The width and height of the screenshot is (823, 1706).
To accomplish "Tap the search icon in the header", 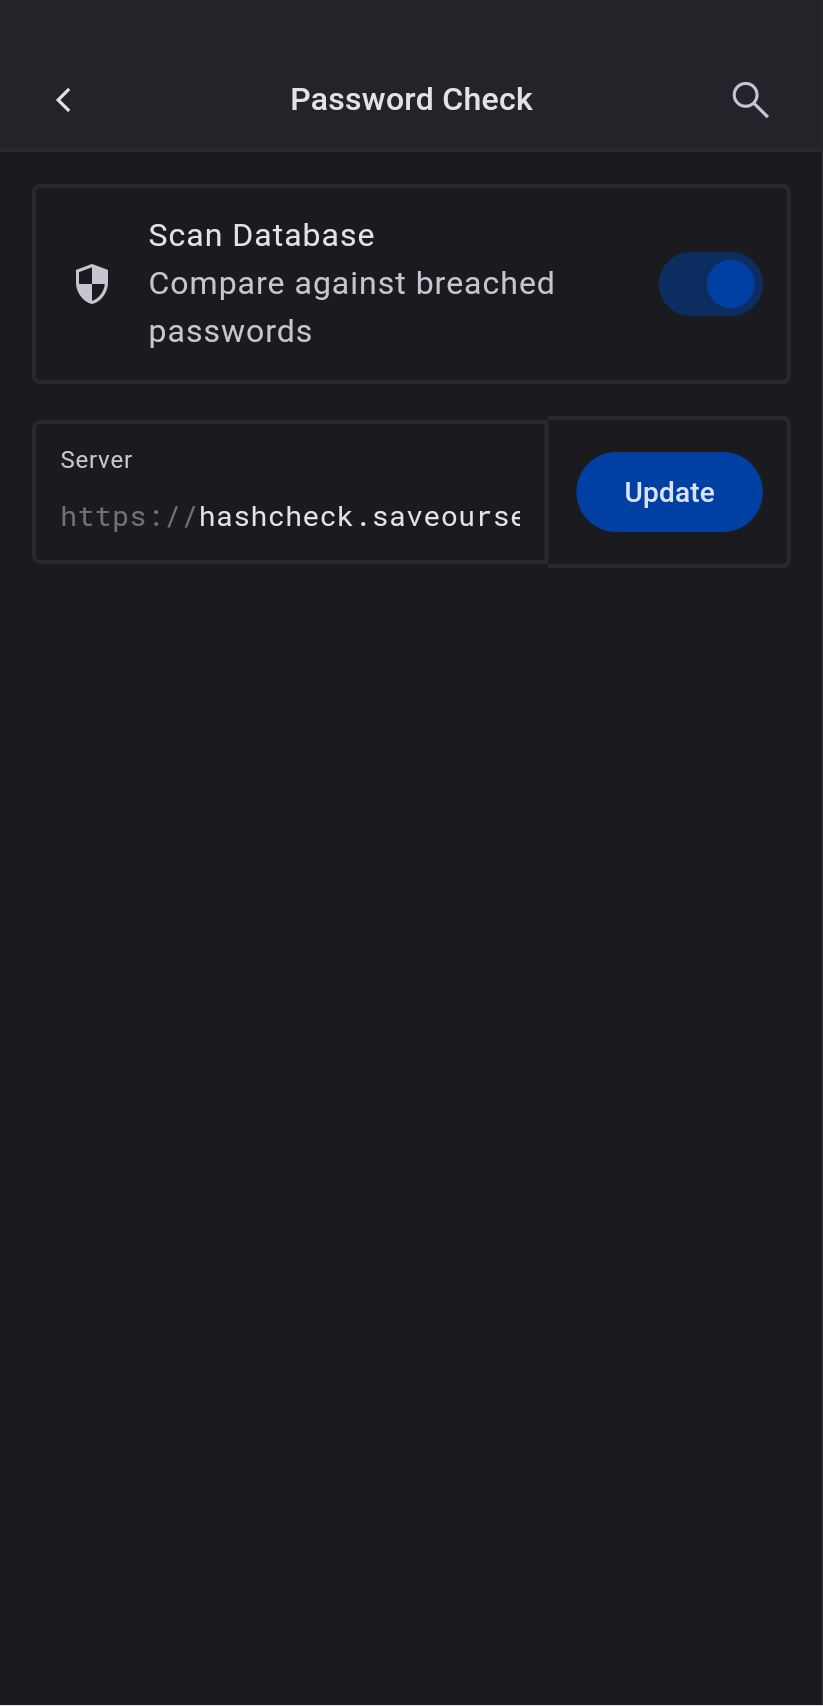I will pyautogui.click(x=750, y=100).
